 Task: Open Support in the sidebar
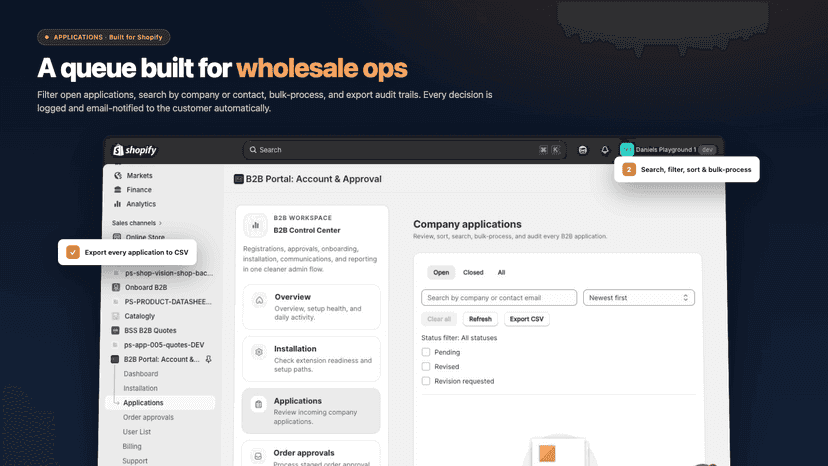pyautogui.click(x=135, y=461)
